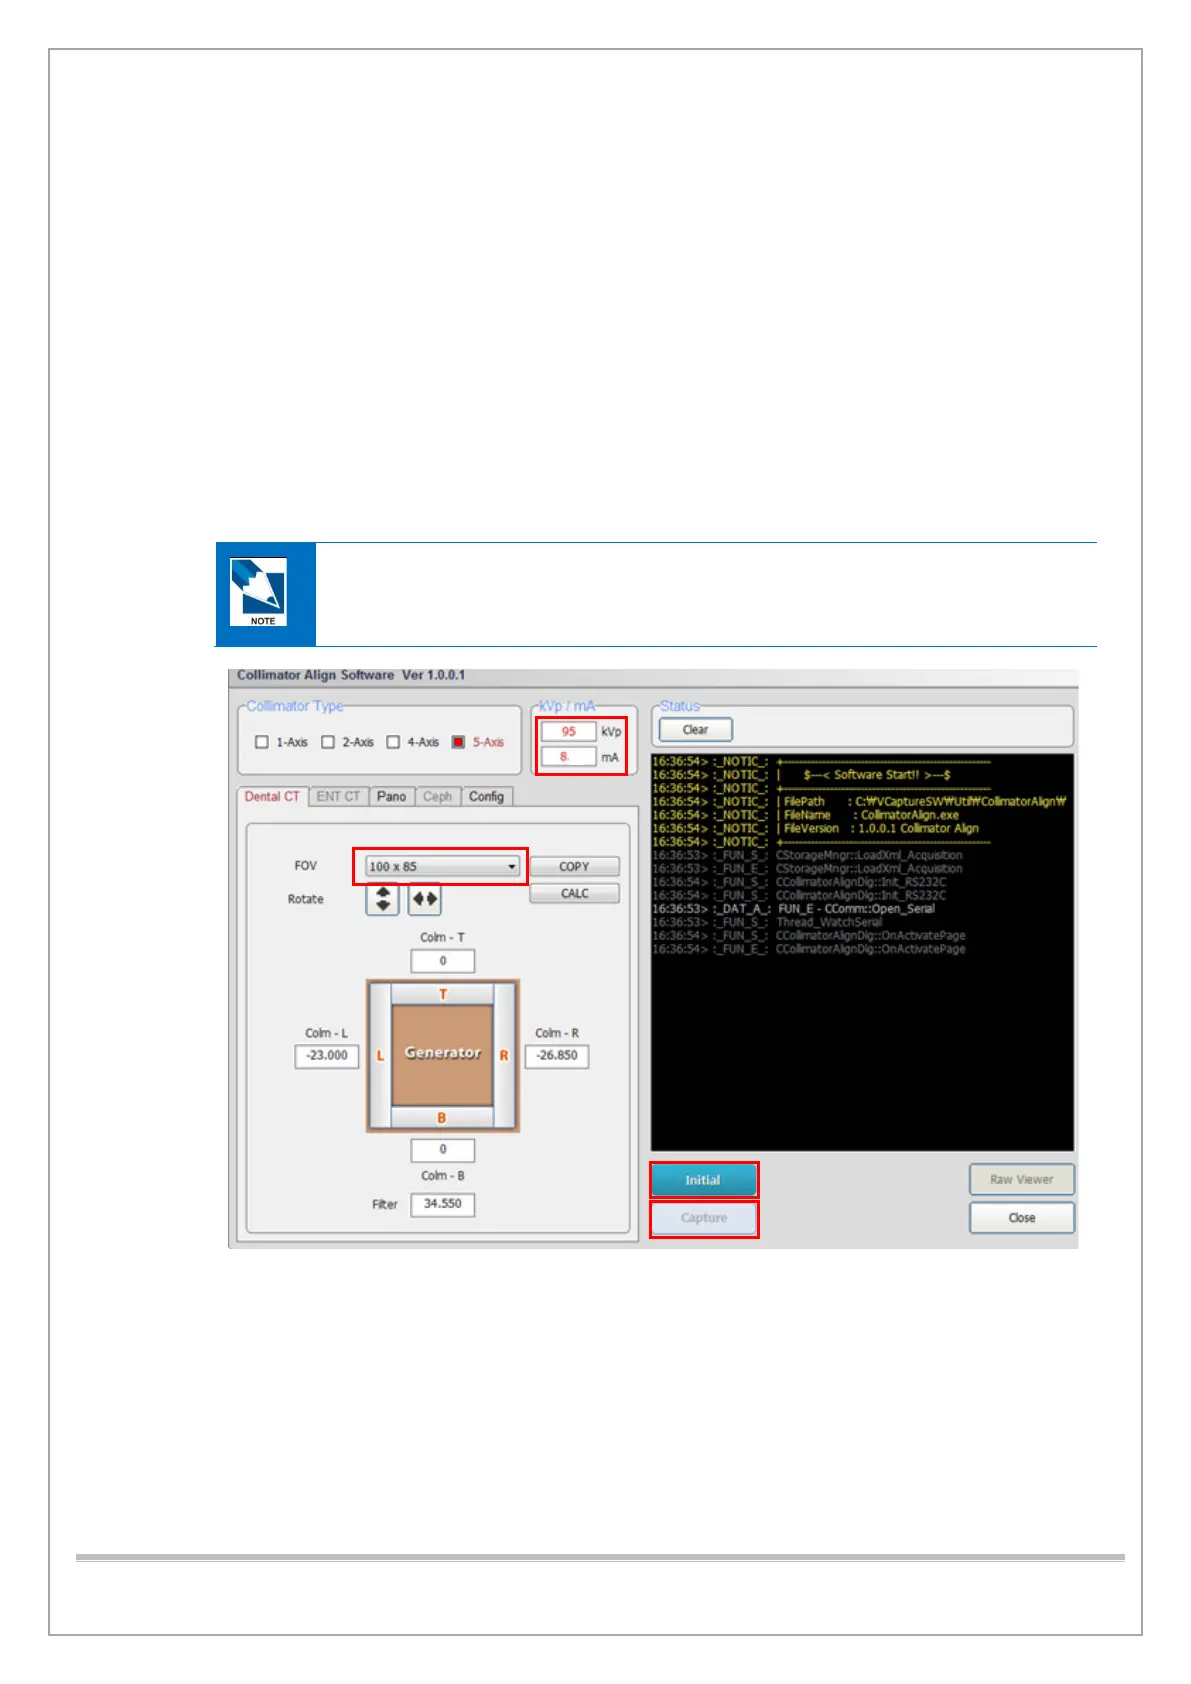Click the 'CComm::Open_Serial' log line
The image size is (1191, 1684).
click(x=793, y=909)
